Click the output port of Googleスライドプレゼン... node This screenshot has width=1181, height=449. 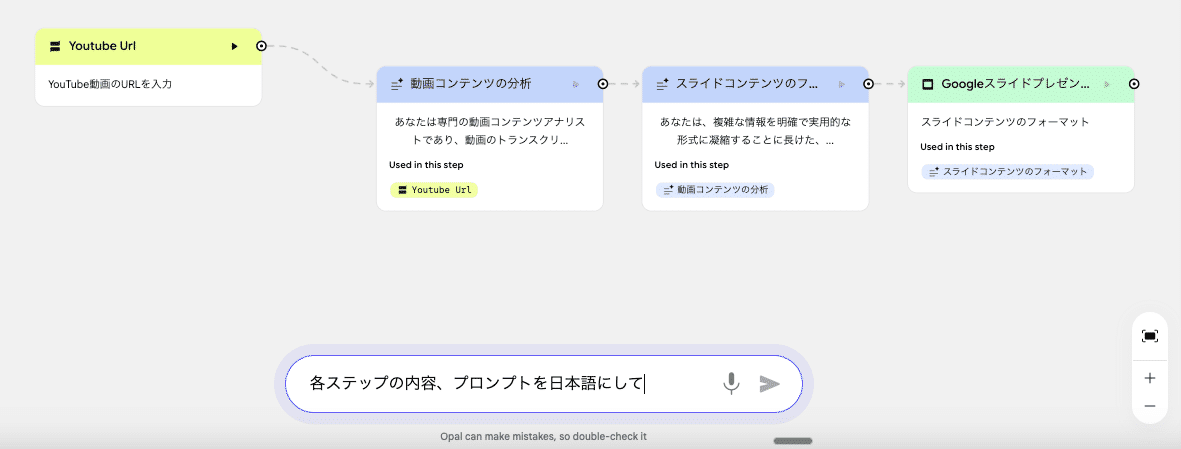[x=1134, y=85]
